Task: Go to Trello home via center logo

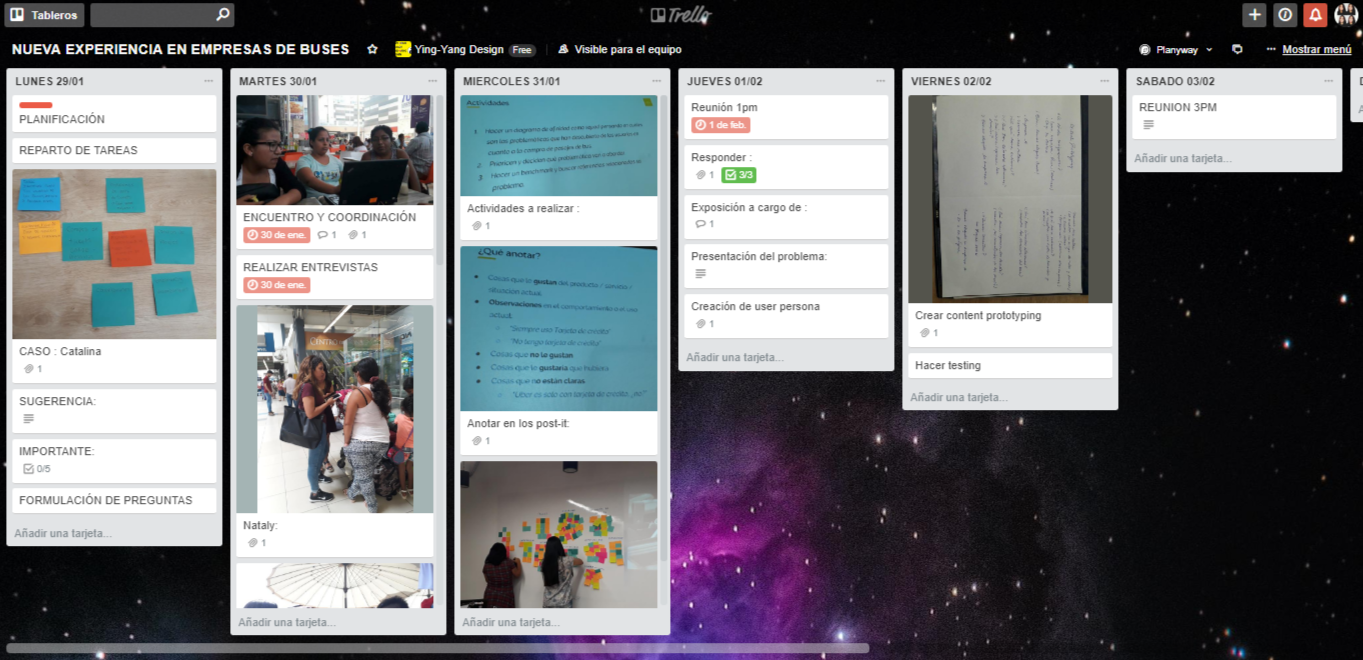Action: coord(681,15)
